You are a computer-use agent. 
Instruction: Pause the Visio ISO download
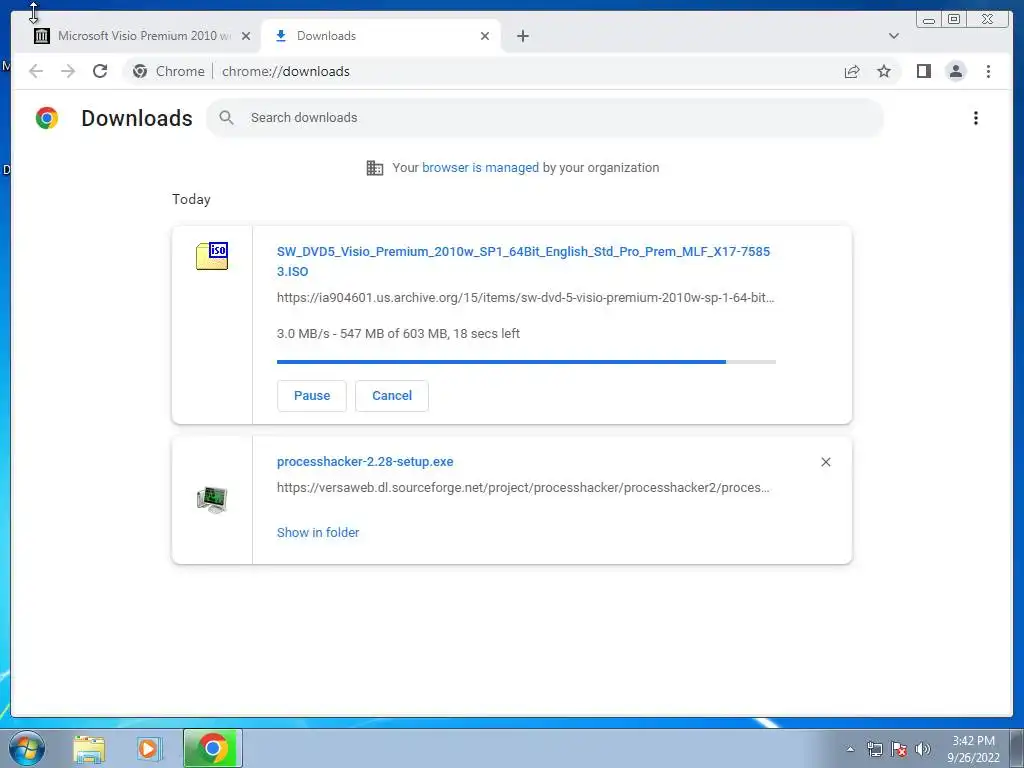click(x=312, y=396)
